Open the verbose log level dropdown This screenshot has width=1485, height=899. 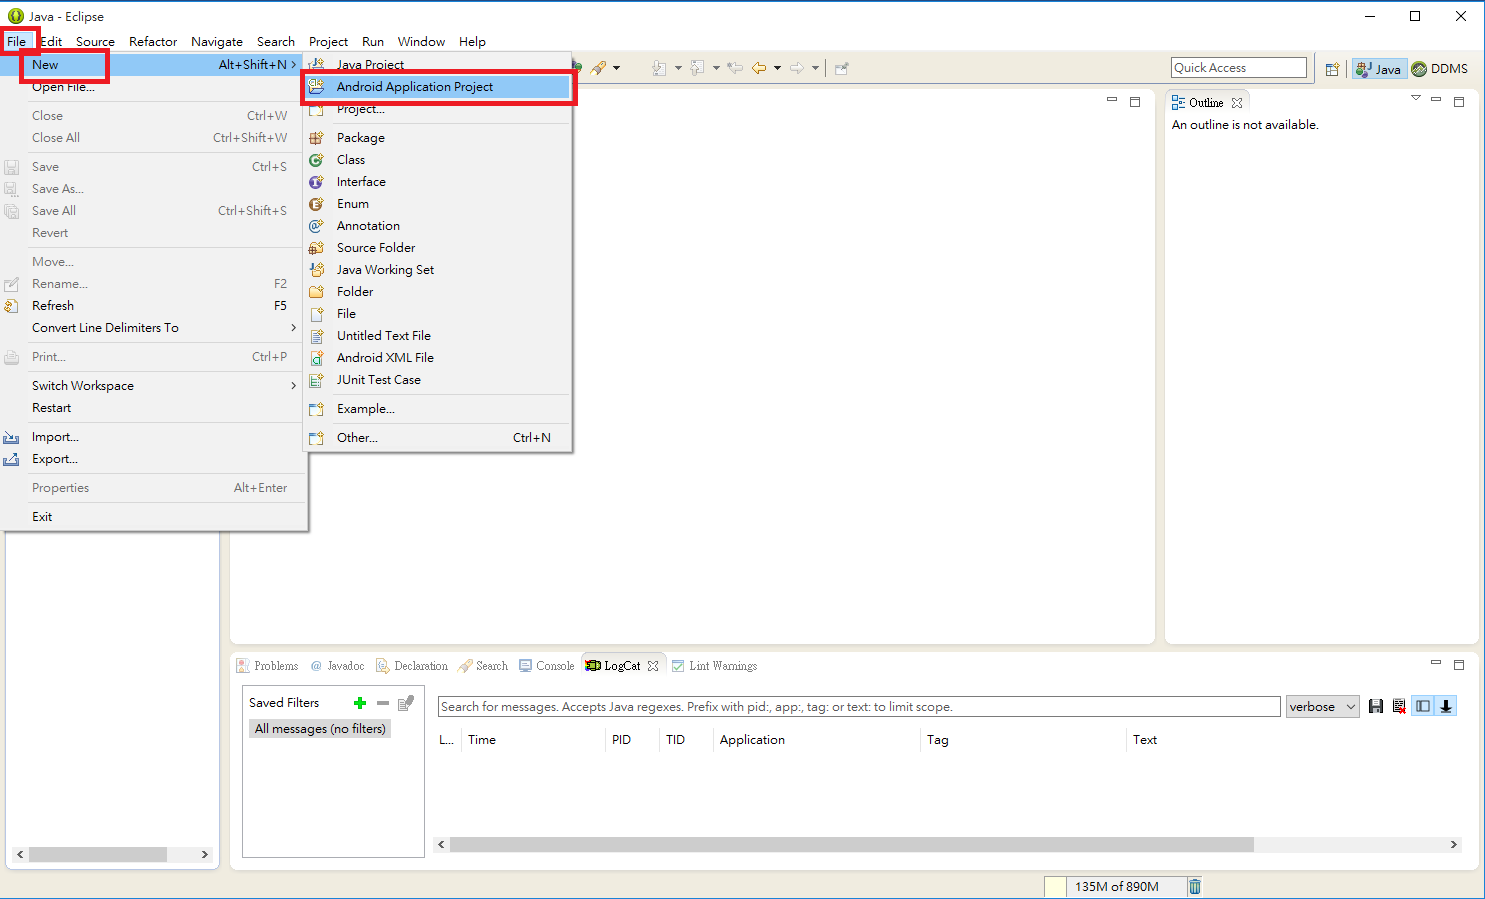pos(1322,707)
